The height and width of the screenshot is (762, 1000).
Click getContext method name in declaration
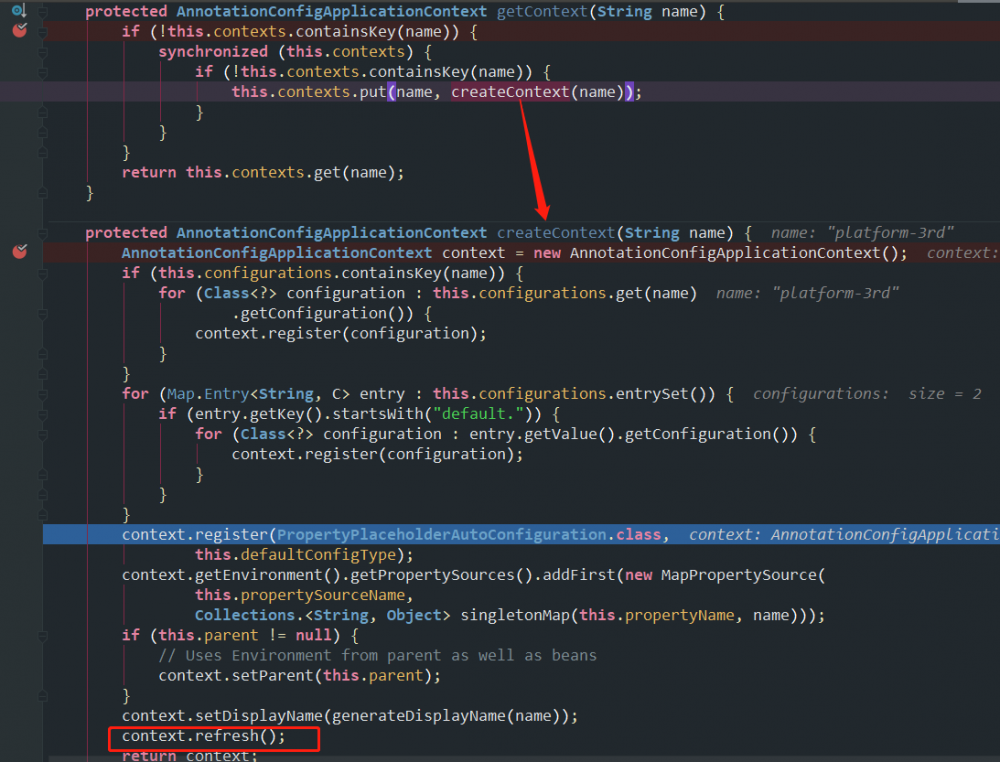(542, 11)
